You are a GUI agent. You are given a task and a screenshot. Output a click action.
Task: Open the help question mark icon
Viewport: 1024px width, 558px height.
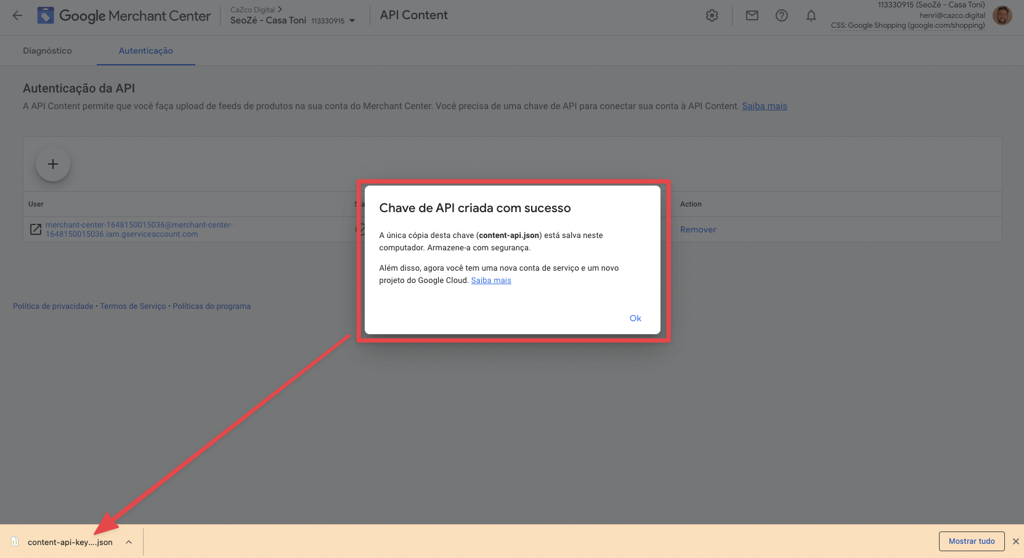click(x=782, y=16)
